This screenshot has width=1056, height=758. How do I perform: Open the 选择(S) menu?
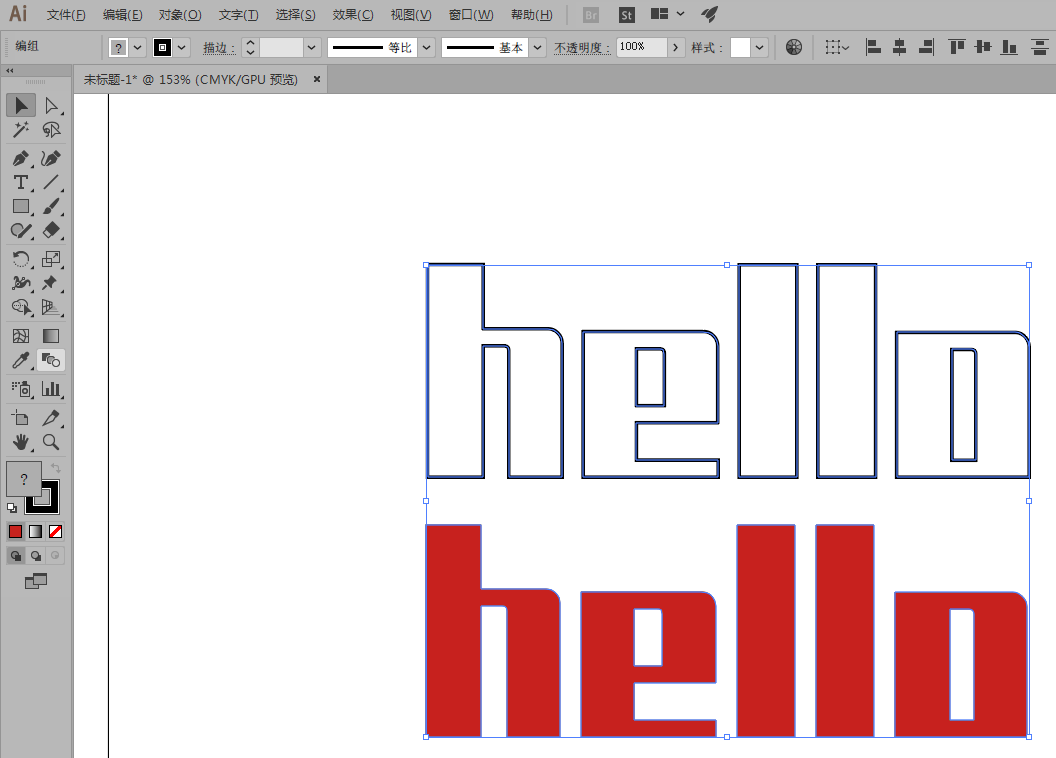click(x=295, y=15)
